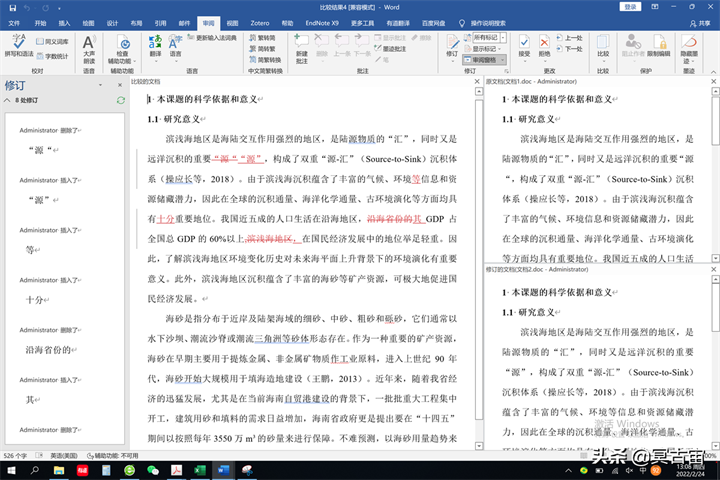
Task: Click the Translate icon
Action: tap(155, 47)
